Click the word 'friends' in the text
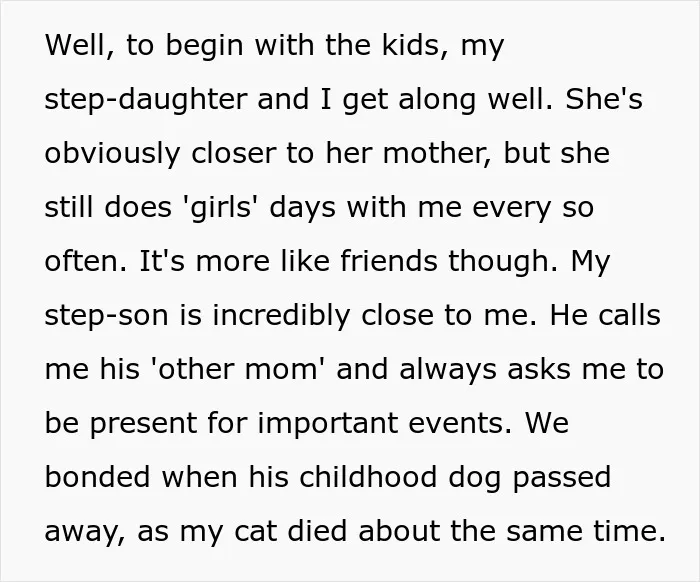The width and height of the screenshot is (700, 582). pyautogui.click(x=389, y=261)
